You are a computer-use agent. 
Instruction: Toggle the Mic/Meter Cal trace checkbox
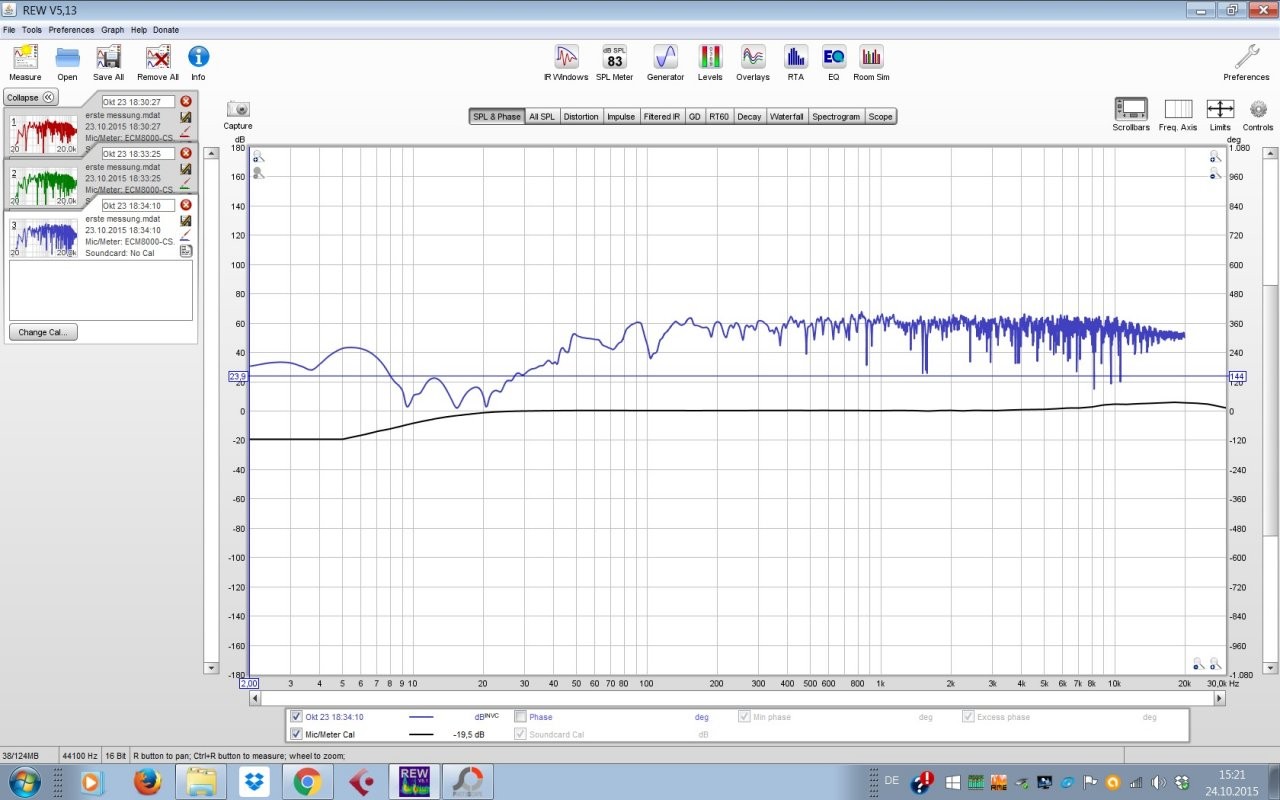tap(296, 734)
